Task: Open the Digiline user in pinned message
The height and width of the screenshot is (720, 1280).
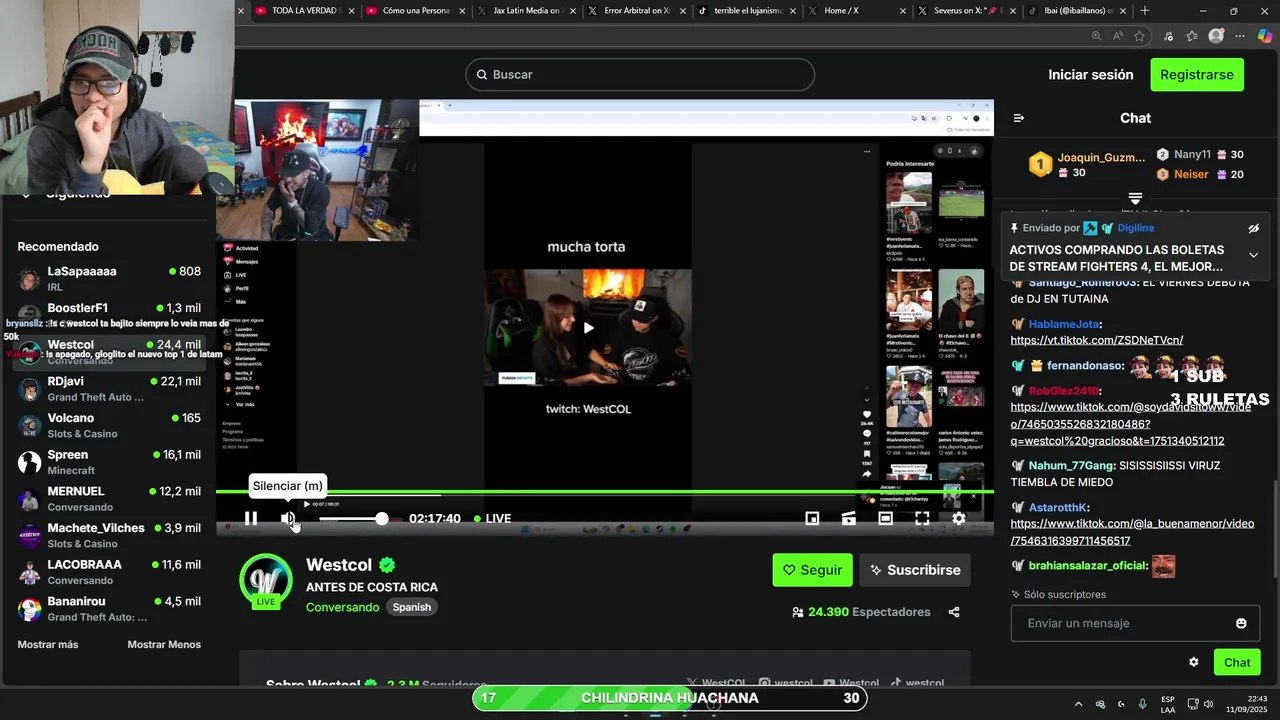Action: 1135,228
